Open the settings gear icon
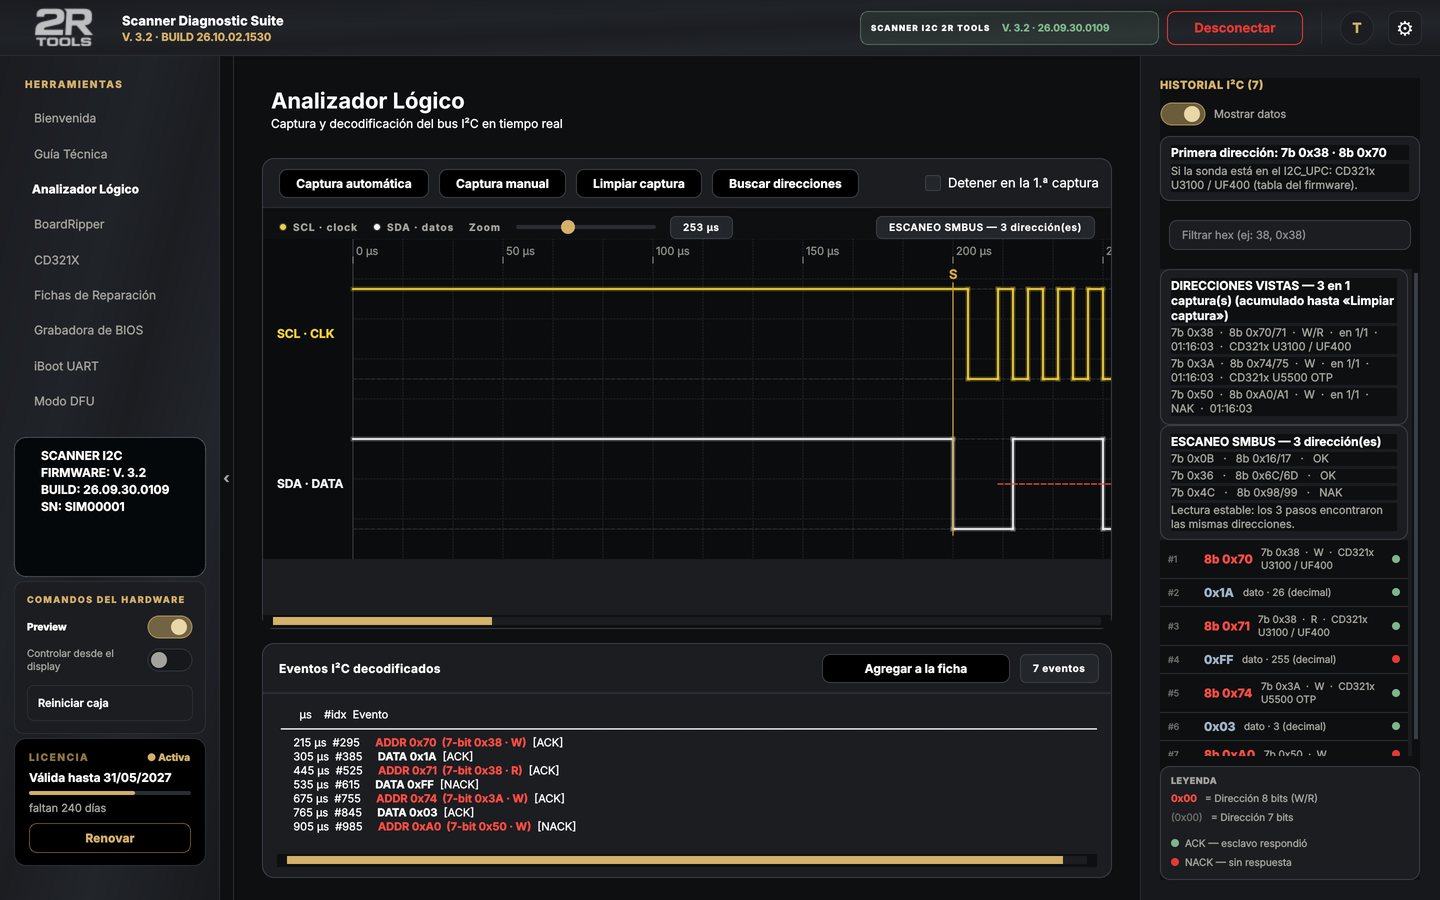 (1404, 28)
